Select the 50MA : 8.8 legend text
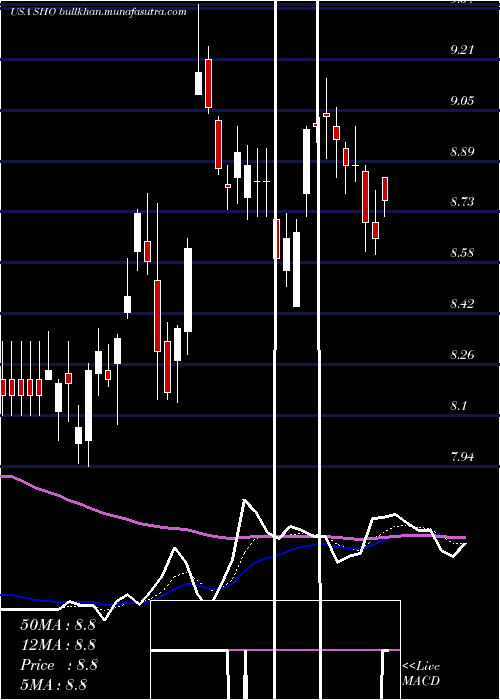The height and width of the screenshot is (700, 500). pos(58,625)
